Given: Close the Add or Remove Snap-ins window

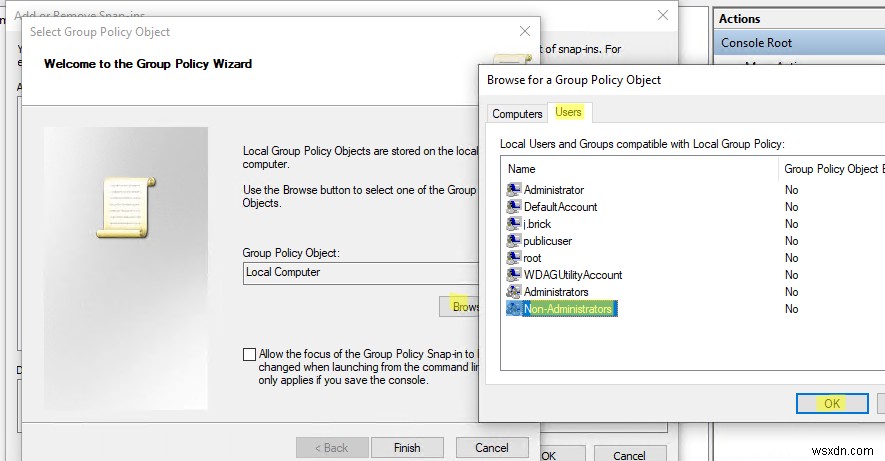Looking at the screenshot, I should pos(663,15).
